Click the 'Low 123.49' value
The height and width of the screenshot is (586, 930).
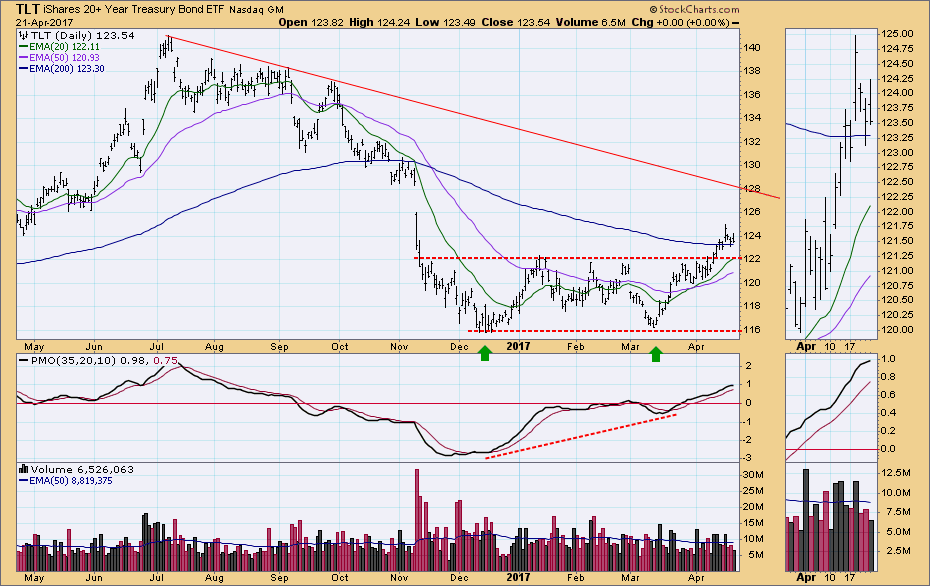(443, 23)
